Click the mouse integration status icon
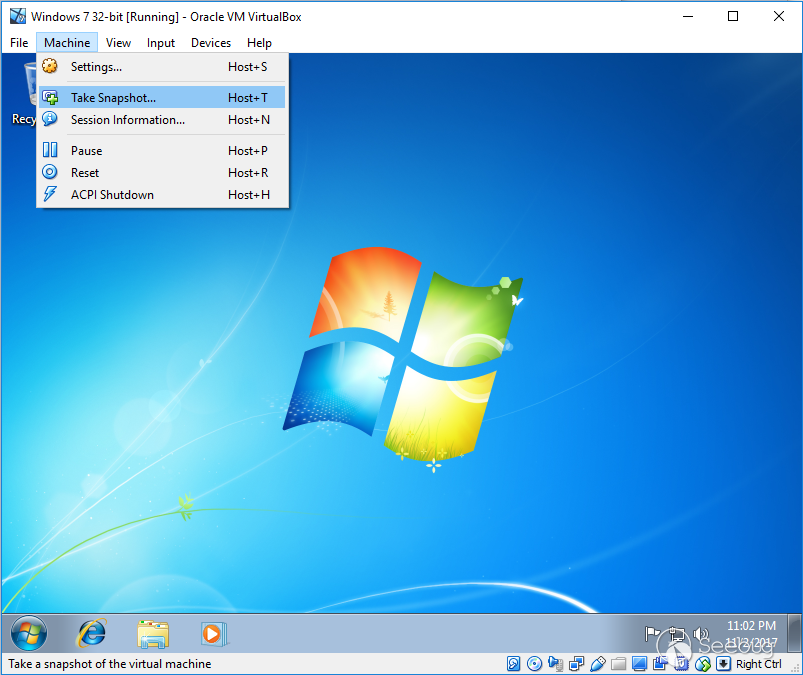803x675 pixels. [x=703, y=664]
